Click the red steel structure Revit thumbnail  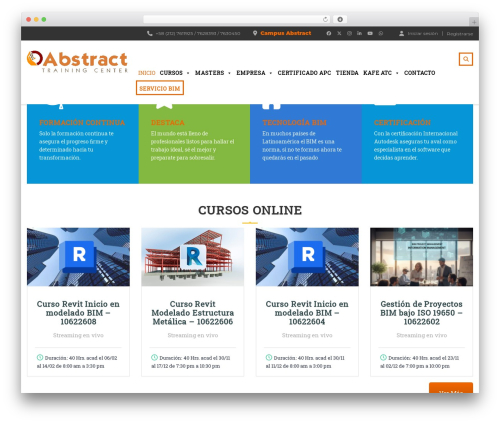[x=193, y=257]
